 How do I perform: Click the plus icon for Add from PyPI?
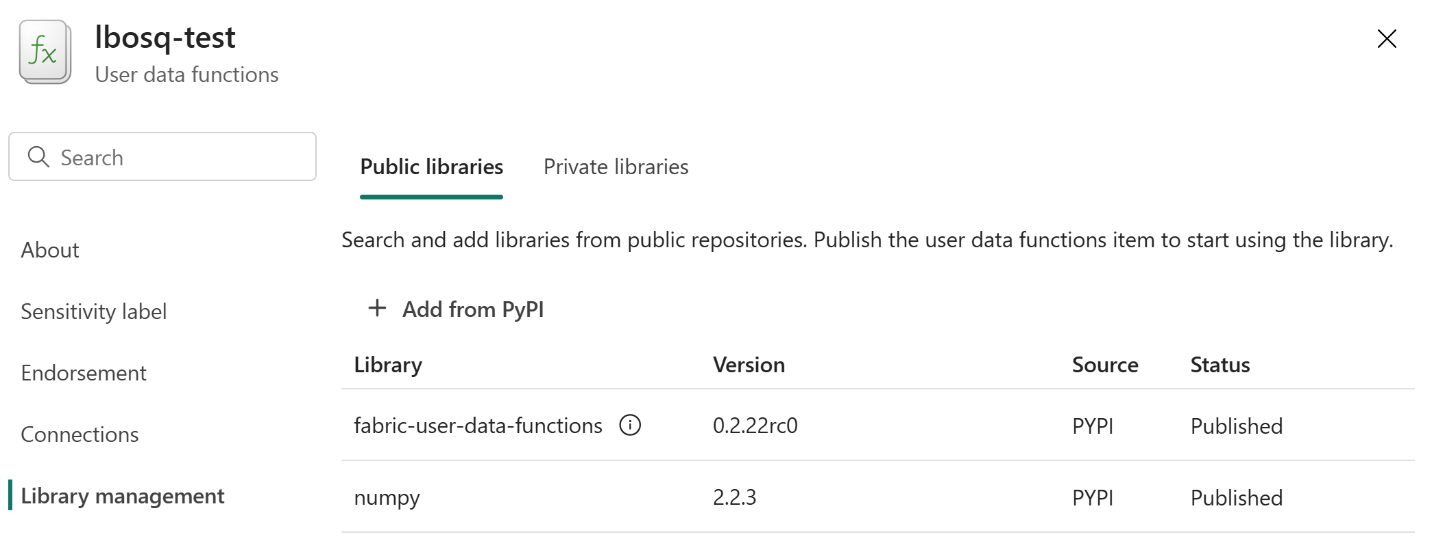pyautogui.click(x=377, y=309)
